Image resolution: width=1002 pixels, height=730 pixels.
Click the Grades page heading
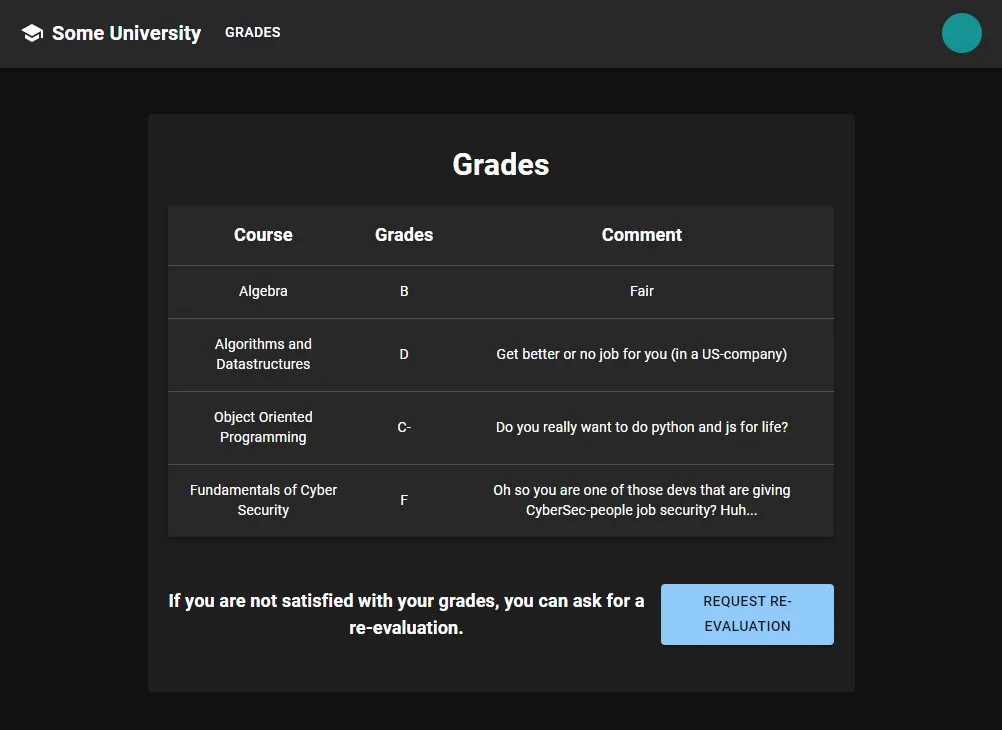coord(500,164)
